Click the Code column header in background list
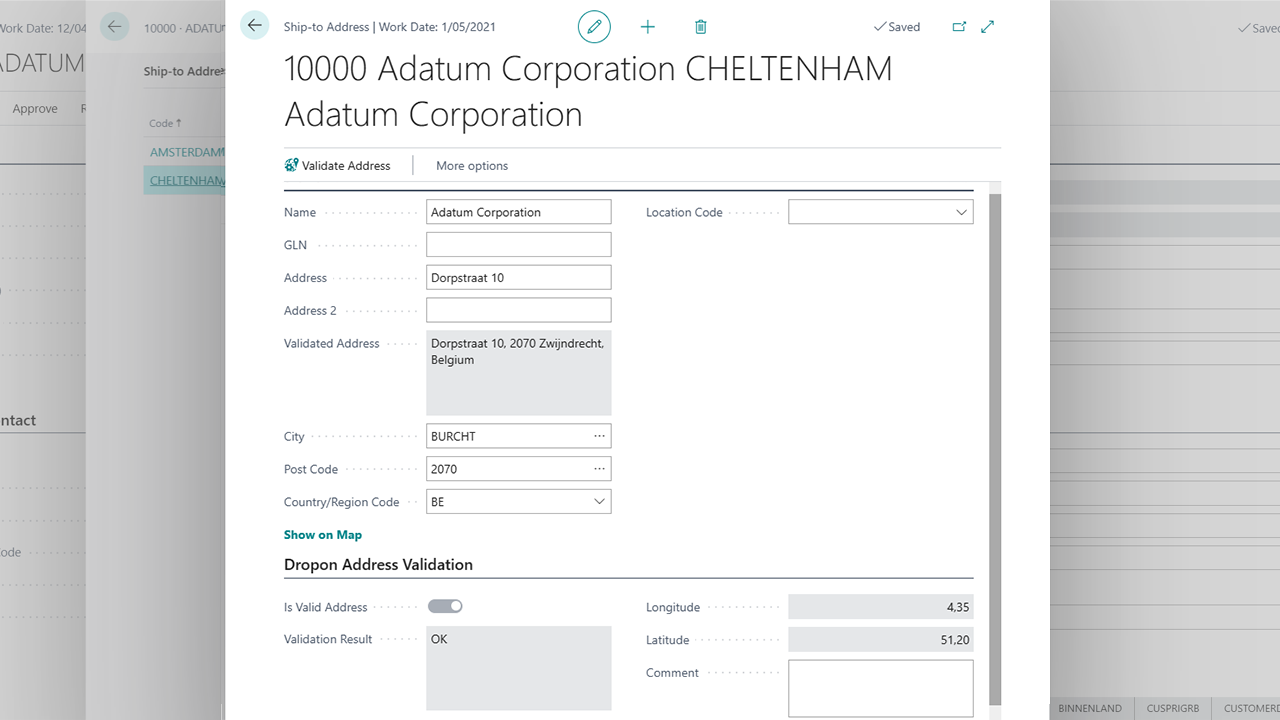Viewport: 1280px width, 720px height. point(165,123)
